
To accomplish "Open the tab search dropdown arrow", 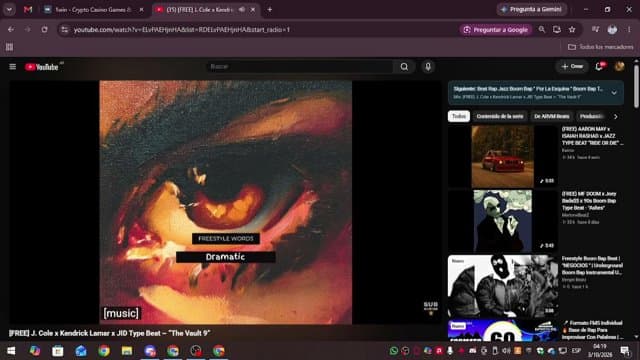I will click(9, 9).
